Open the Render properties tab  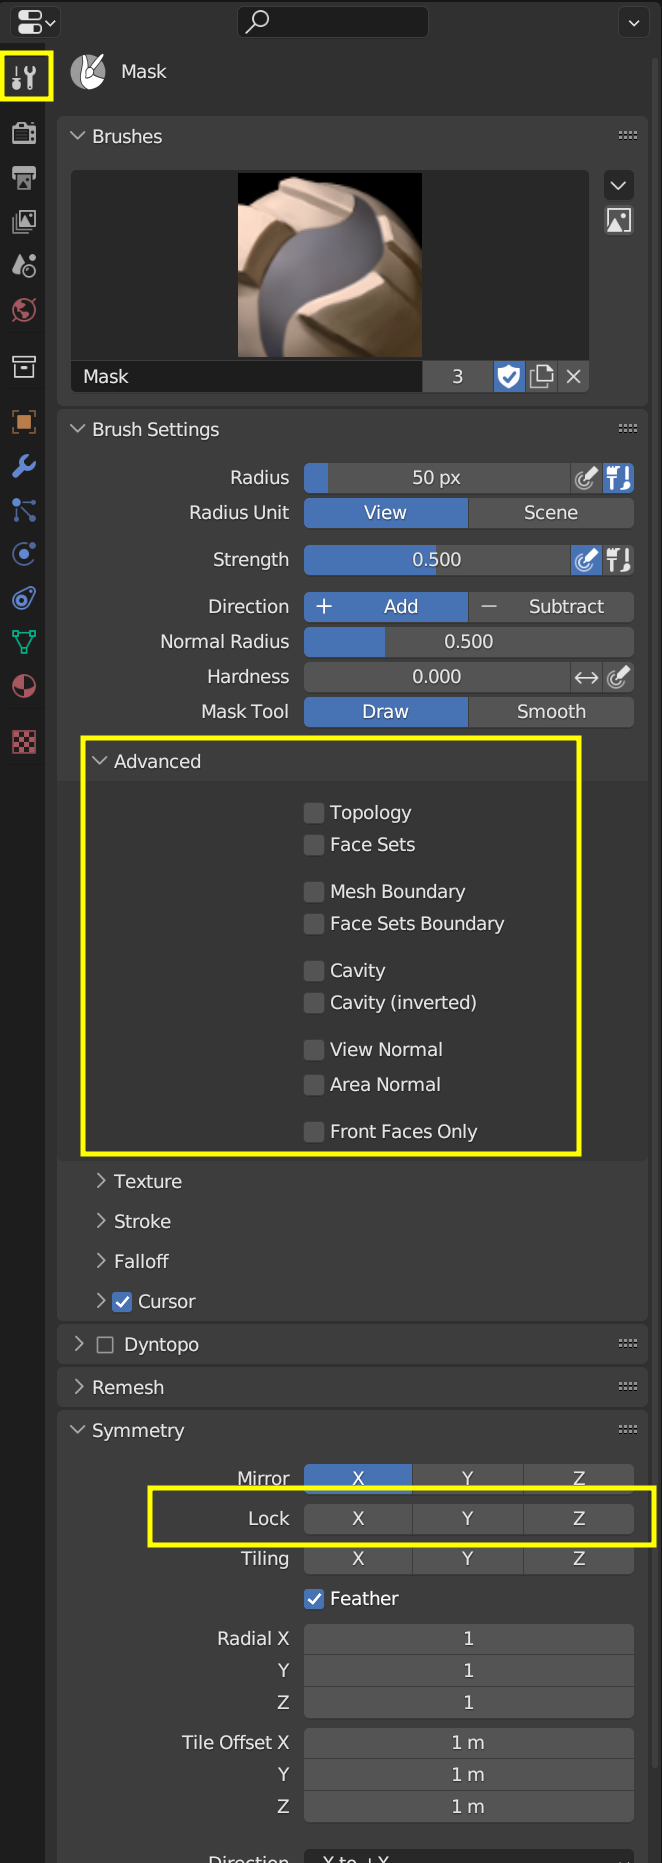(24, 133)
